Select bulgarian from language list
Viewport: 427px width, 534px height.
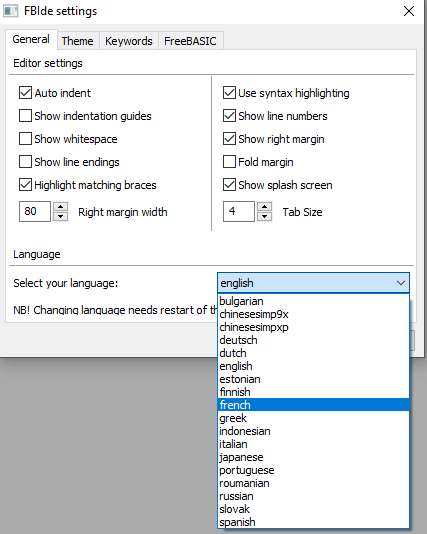click(x=313, y=301)
